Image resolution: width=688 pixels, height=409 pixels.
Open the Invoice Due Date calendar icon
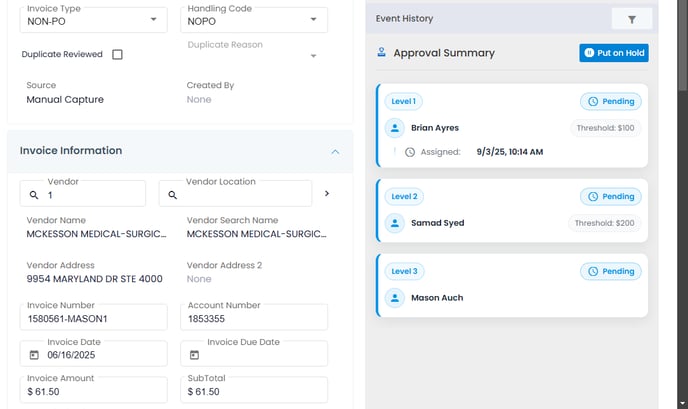pyautogui.click(x=194, y=355)
